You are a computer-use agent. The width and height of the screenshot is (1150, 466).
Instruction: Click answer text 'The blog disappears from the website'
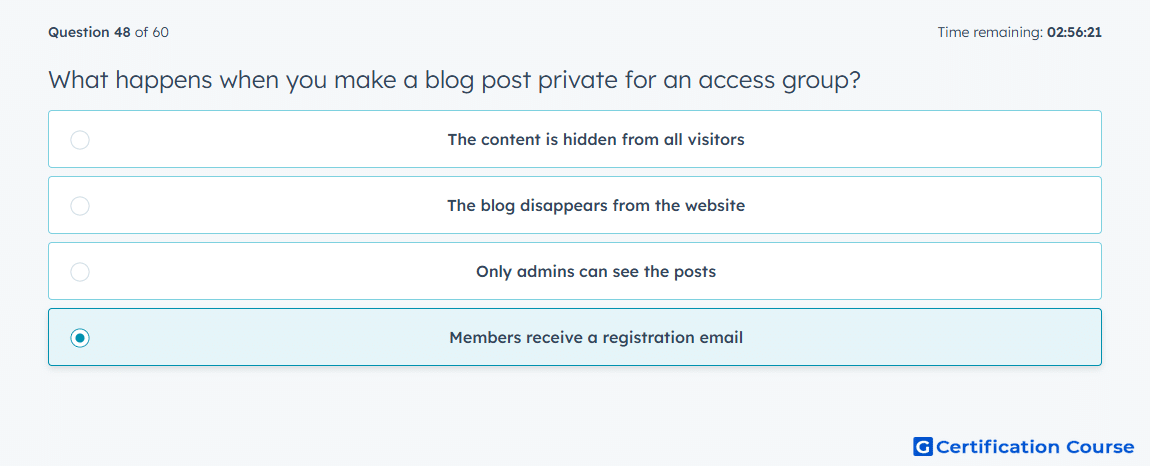tap(596, 205)
